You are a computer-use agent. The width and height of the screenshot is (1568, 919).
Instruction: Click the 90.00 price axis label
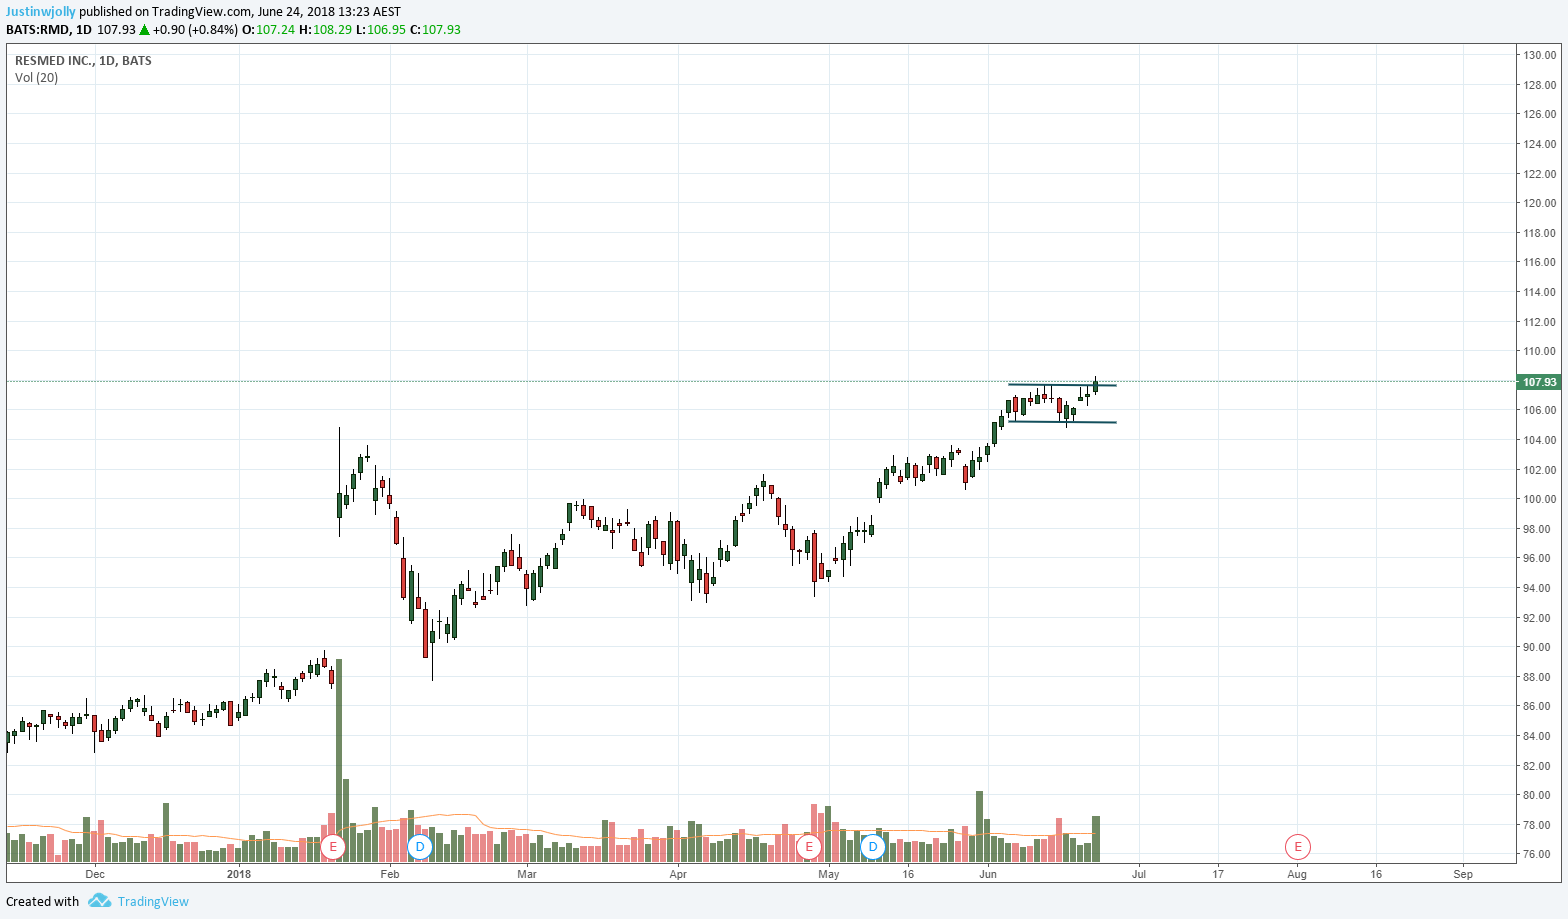[1539, 647]
